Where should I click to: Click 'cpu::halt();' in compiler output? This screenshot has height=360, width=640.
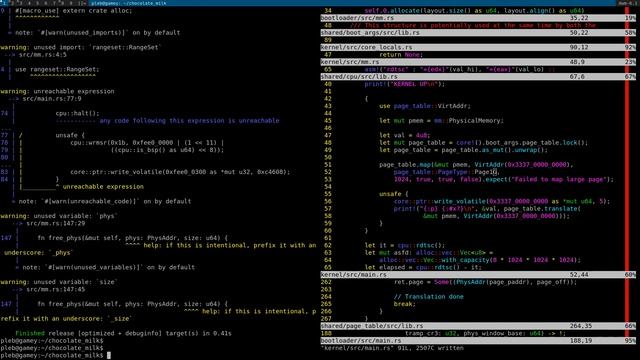78,113
